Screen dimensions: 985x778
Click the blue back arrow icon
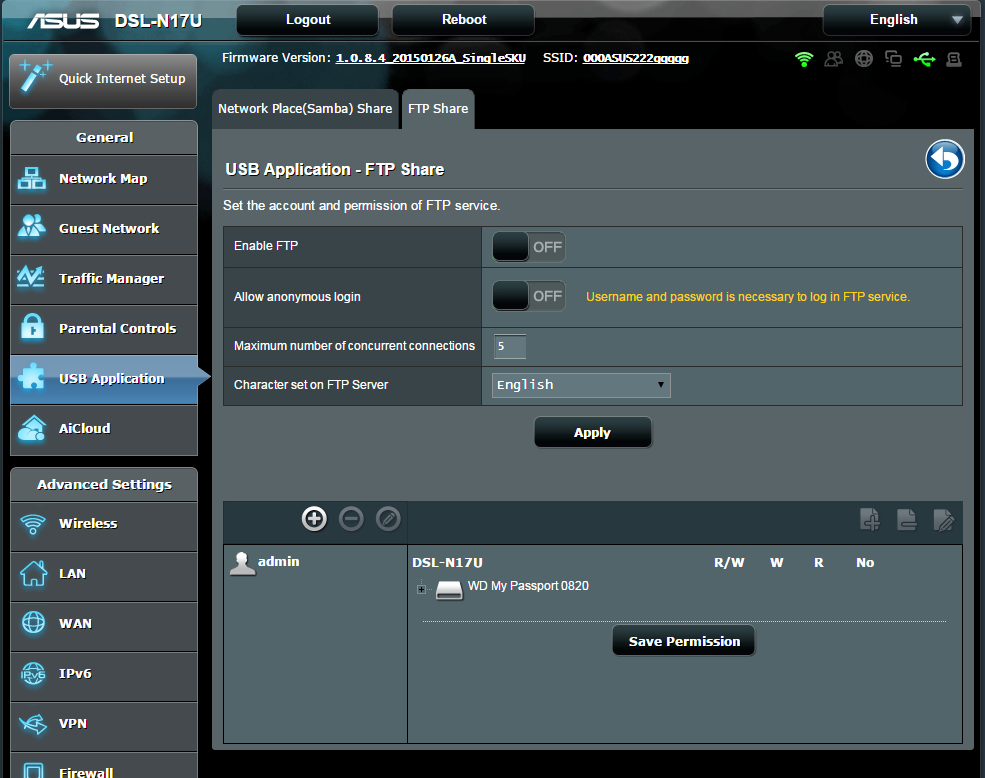(x=944, y=159)
